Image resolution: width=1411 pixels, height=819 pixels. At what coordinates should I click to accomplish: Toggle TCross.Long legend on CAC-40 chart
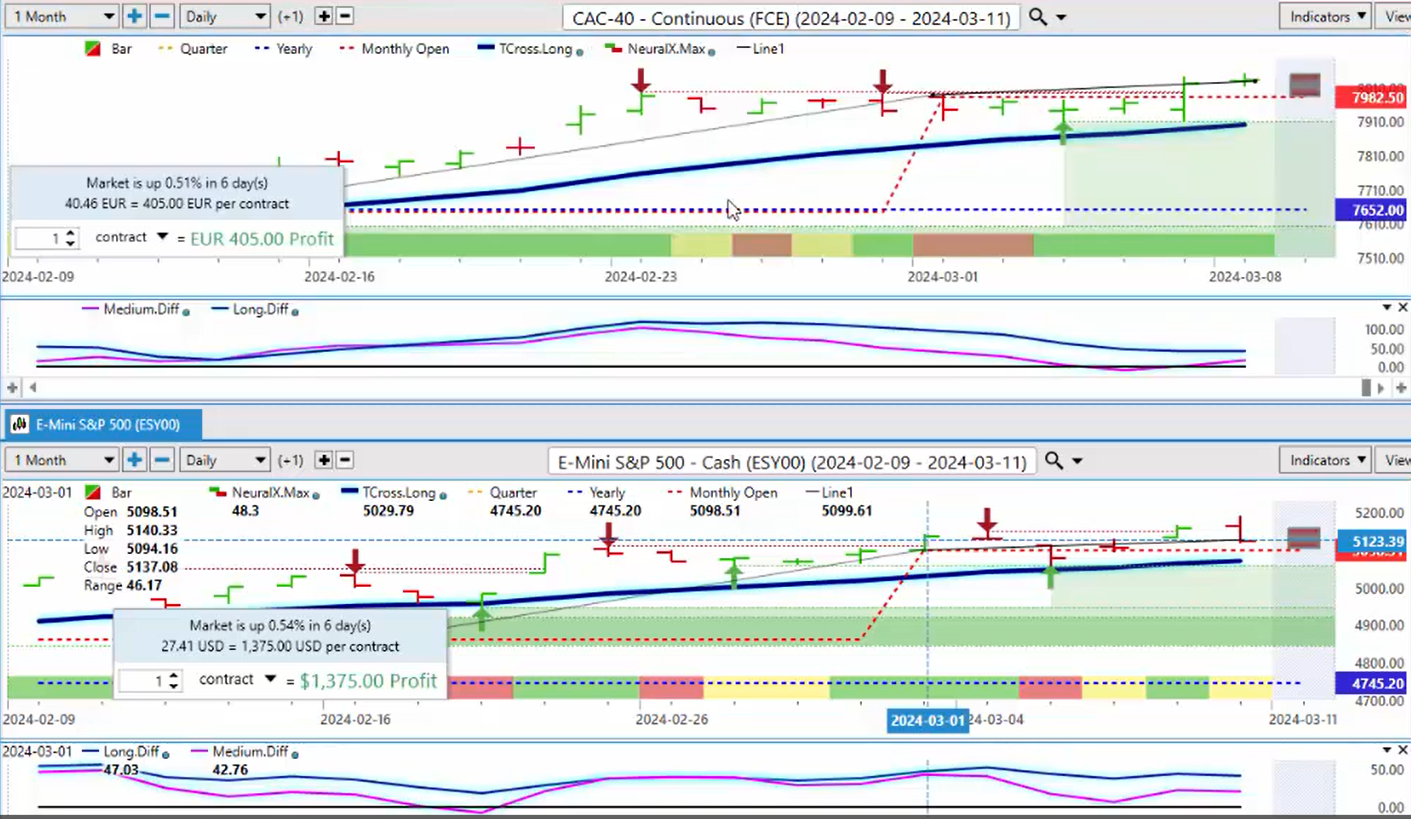tap(530, 48)
